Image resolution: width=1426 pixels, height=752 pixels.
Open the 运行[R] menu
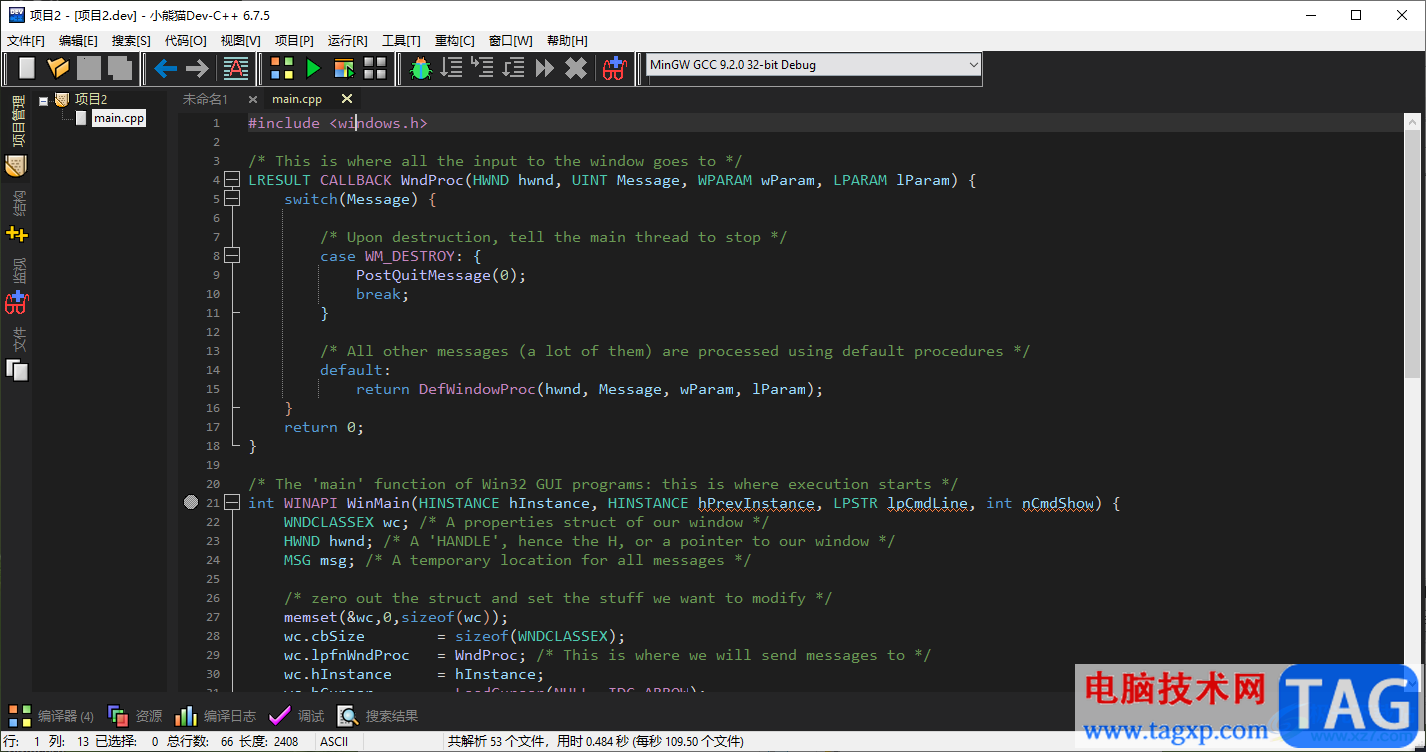coord(347,40)
